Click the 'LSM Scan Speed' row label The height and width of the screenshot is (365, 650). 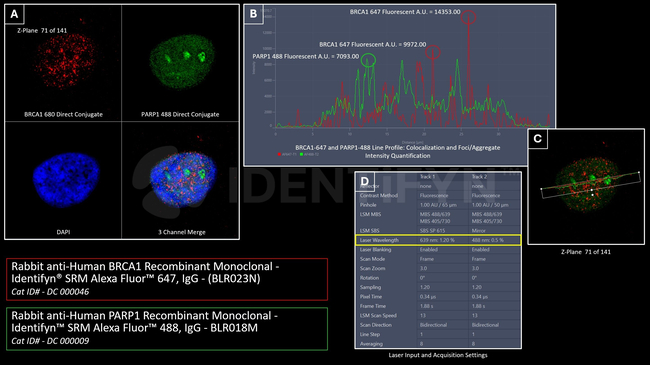pyautogui.click(x=378, y=316)
